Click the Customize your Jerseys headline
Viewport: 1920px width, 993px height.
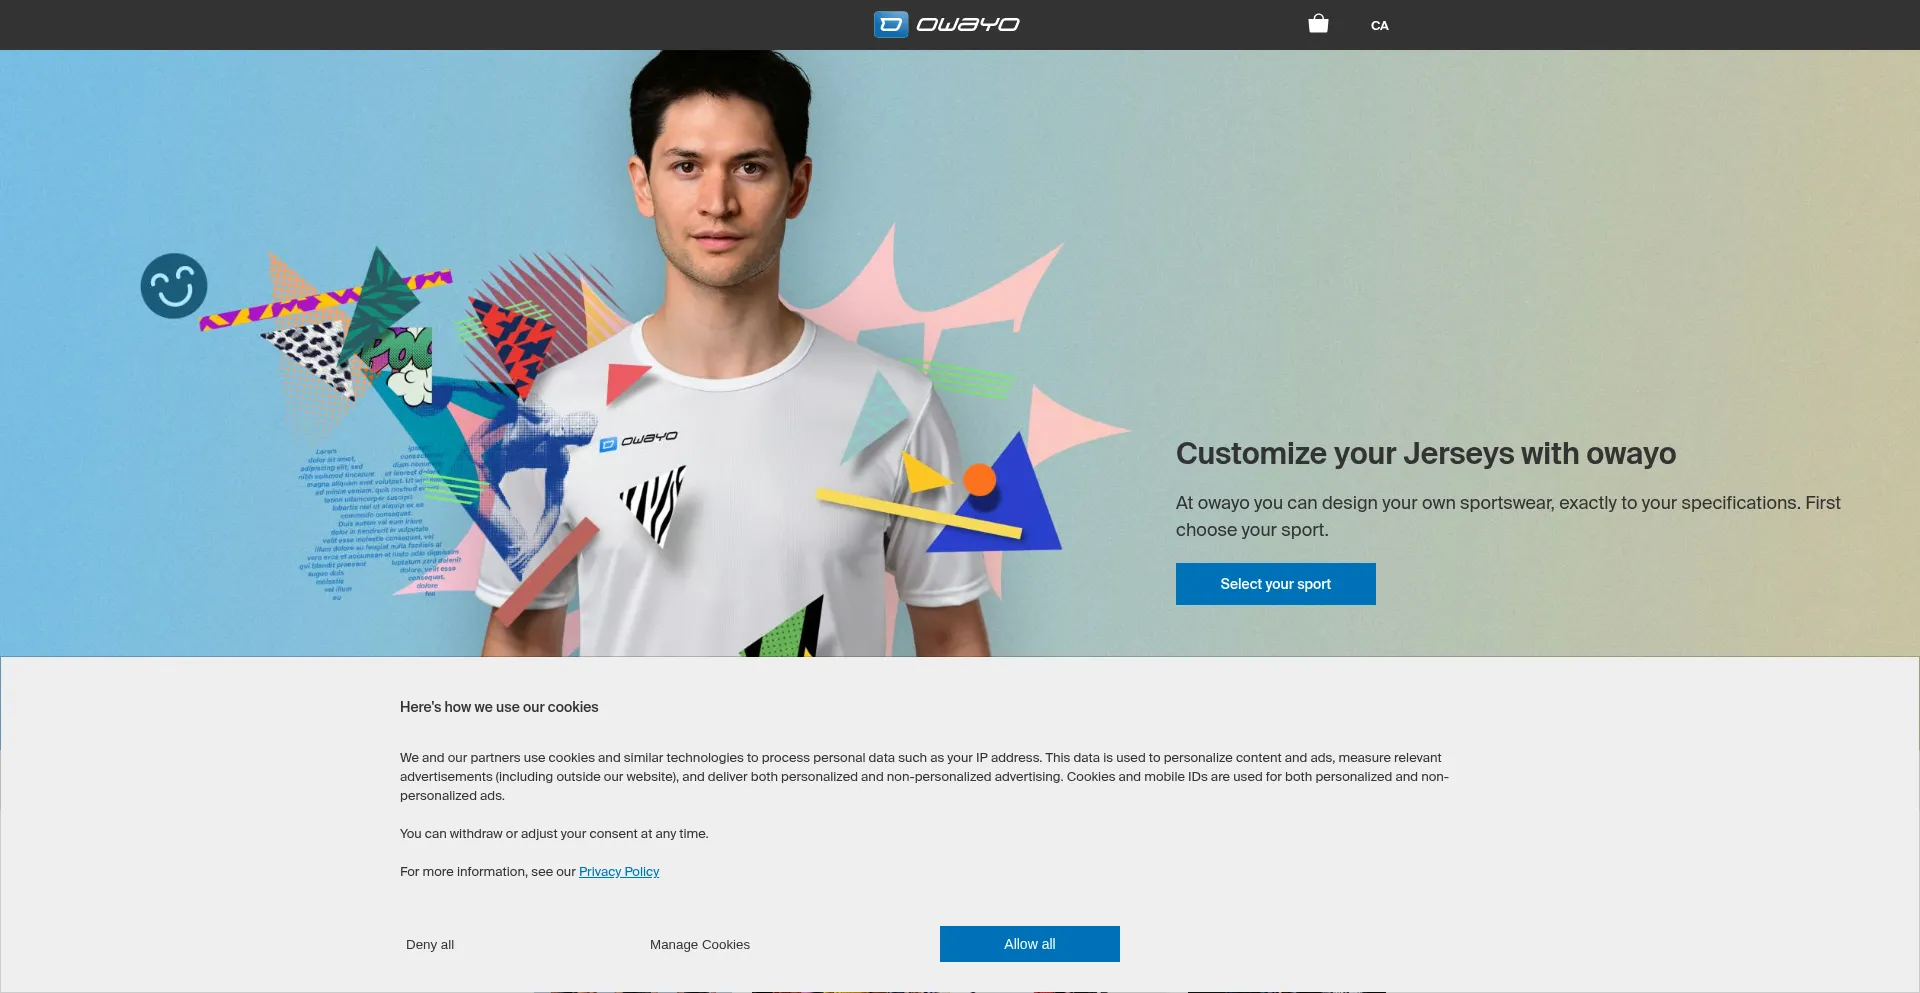click(1426, 453)
